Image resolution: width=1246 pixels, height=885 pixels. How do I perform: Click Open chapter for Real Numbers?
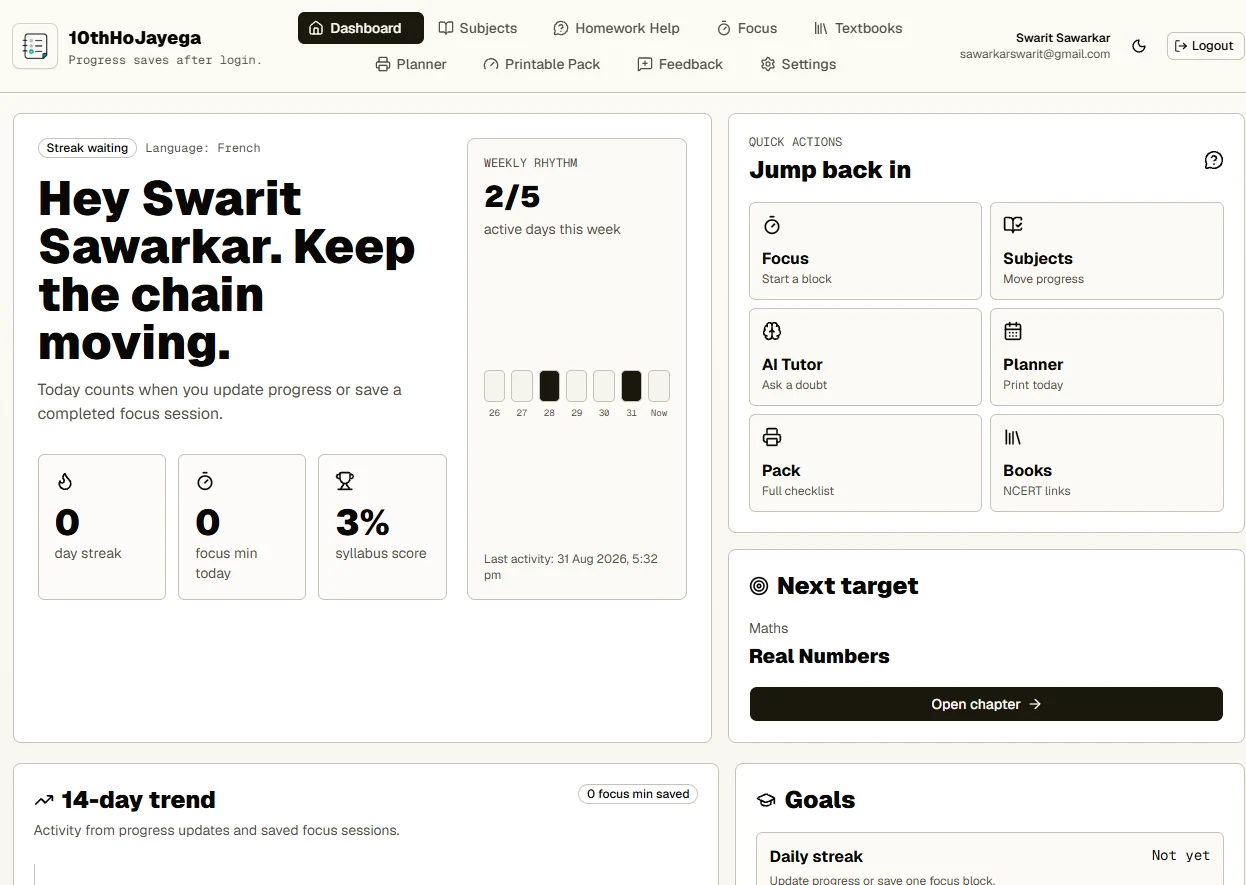tap(986, 704)
